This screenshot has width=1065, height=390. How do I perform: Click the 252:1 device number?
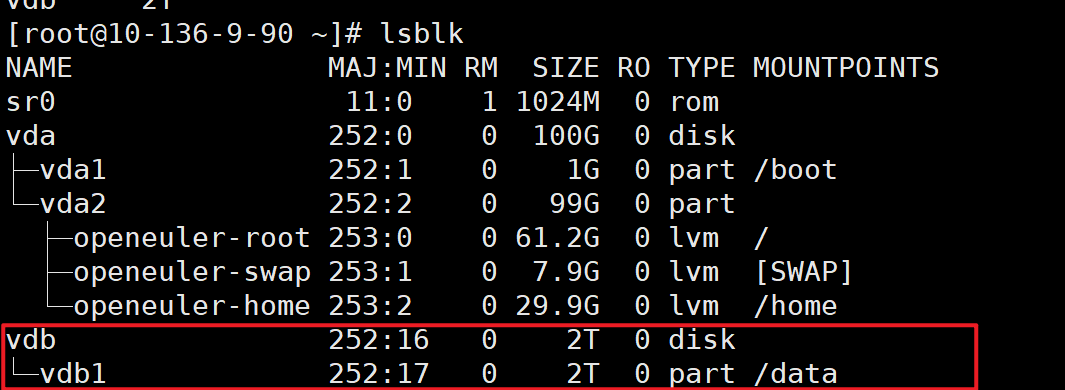370,170
